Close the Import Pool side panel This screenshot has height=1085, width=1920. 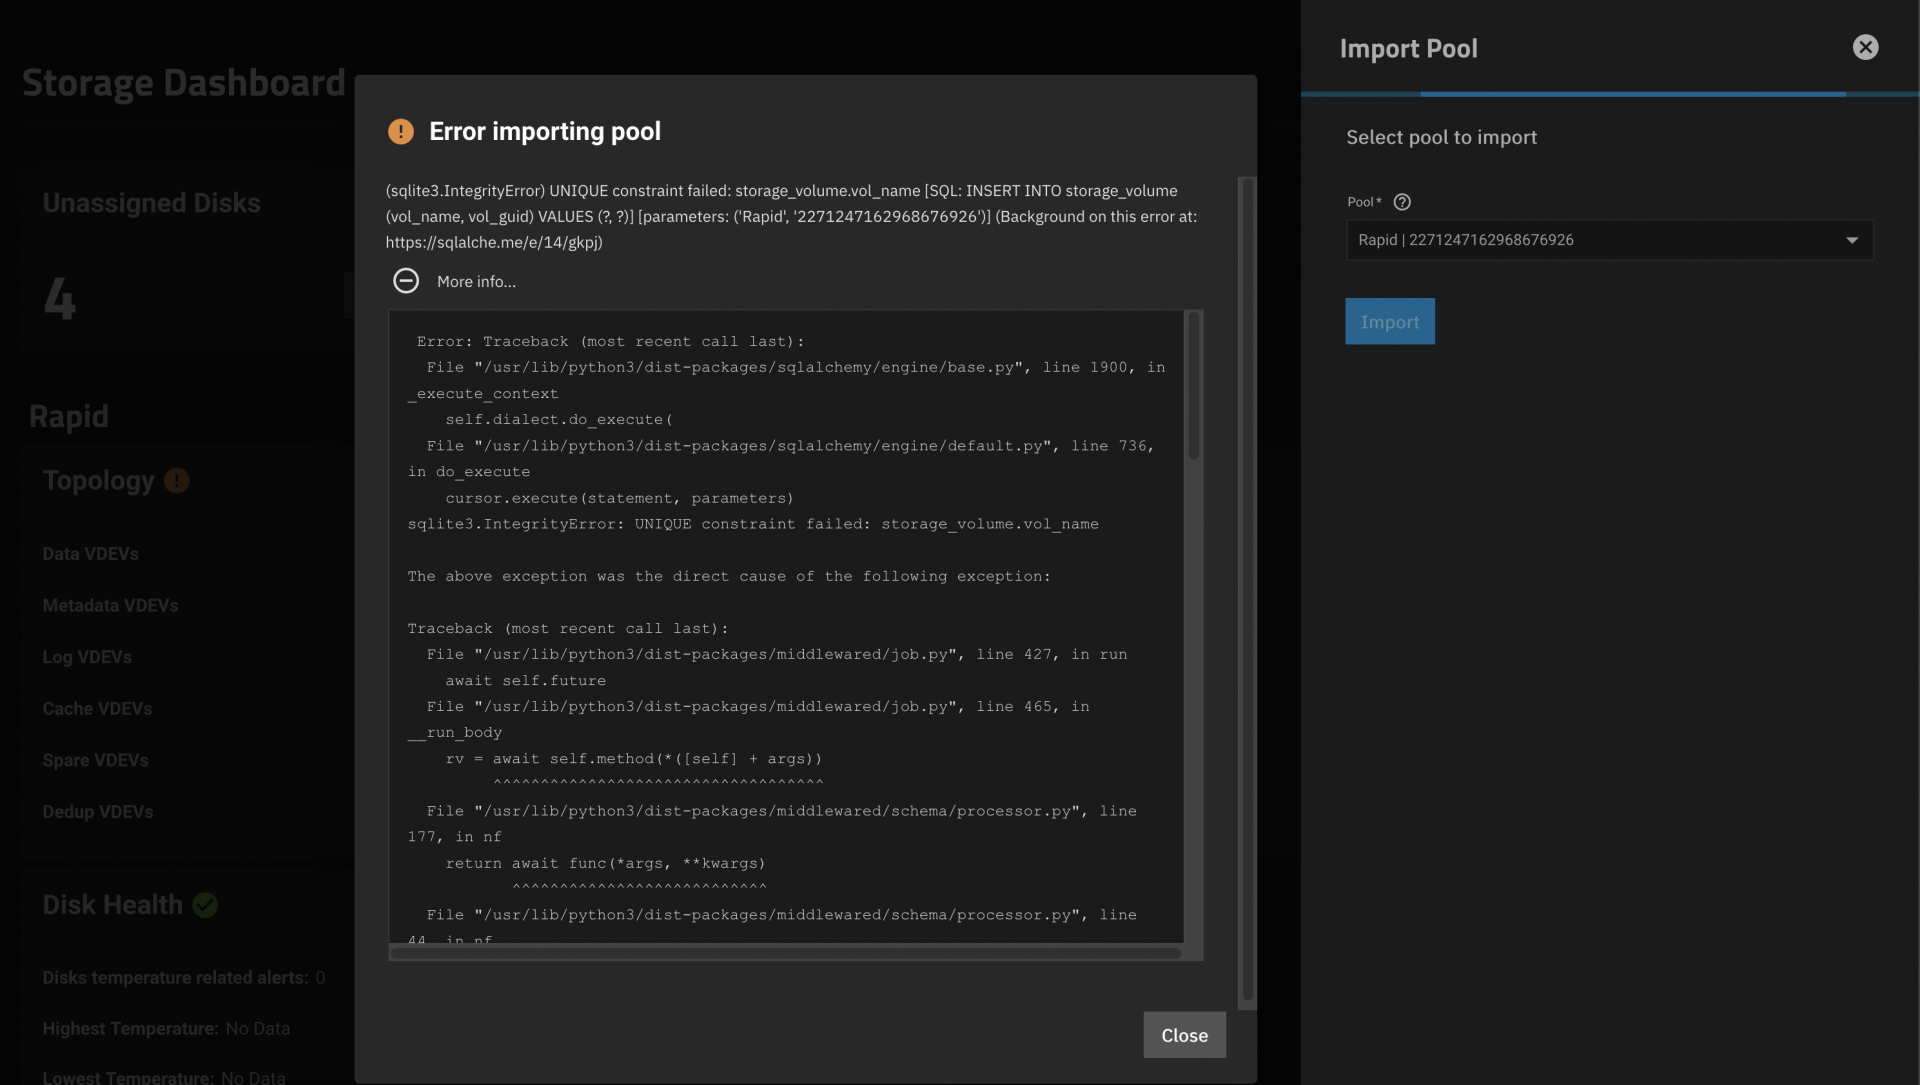(x=1865, y=47)
